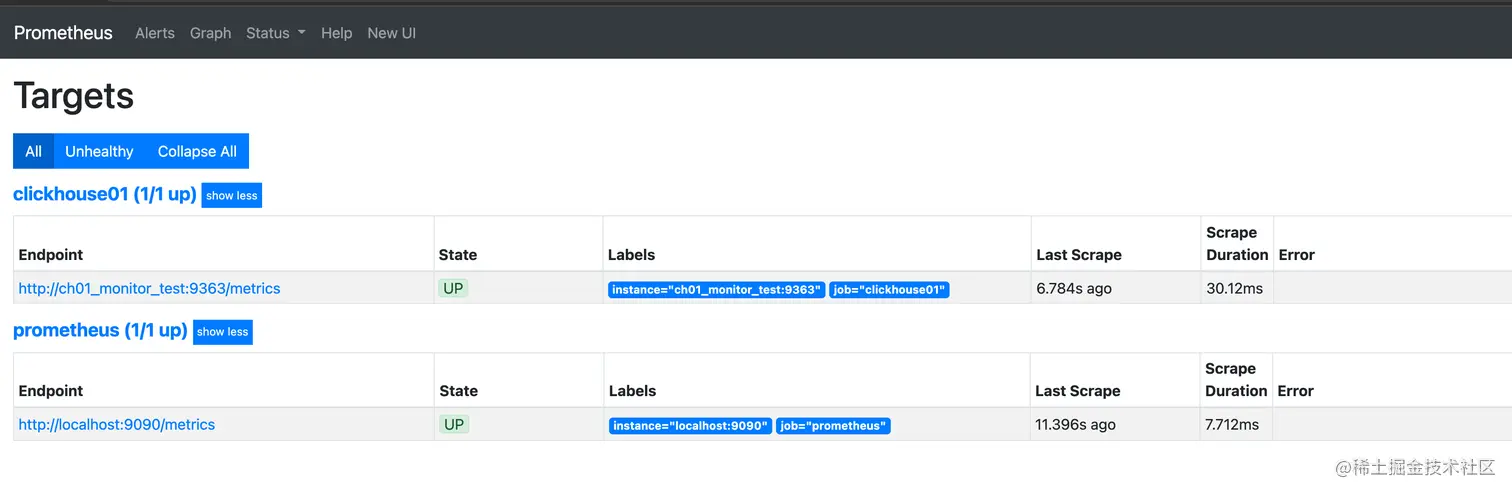Click the Targets page heading
The width and height of the screenshot is (1512, 494).
(74, 96)
